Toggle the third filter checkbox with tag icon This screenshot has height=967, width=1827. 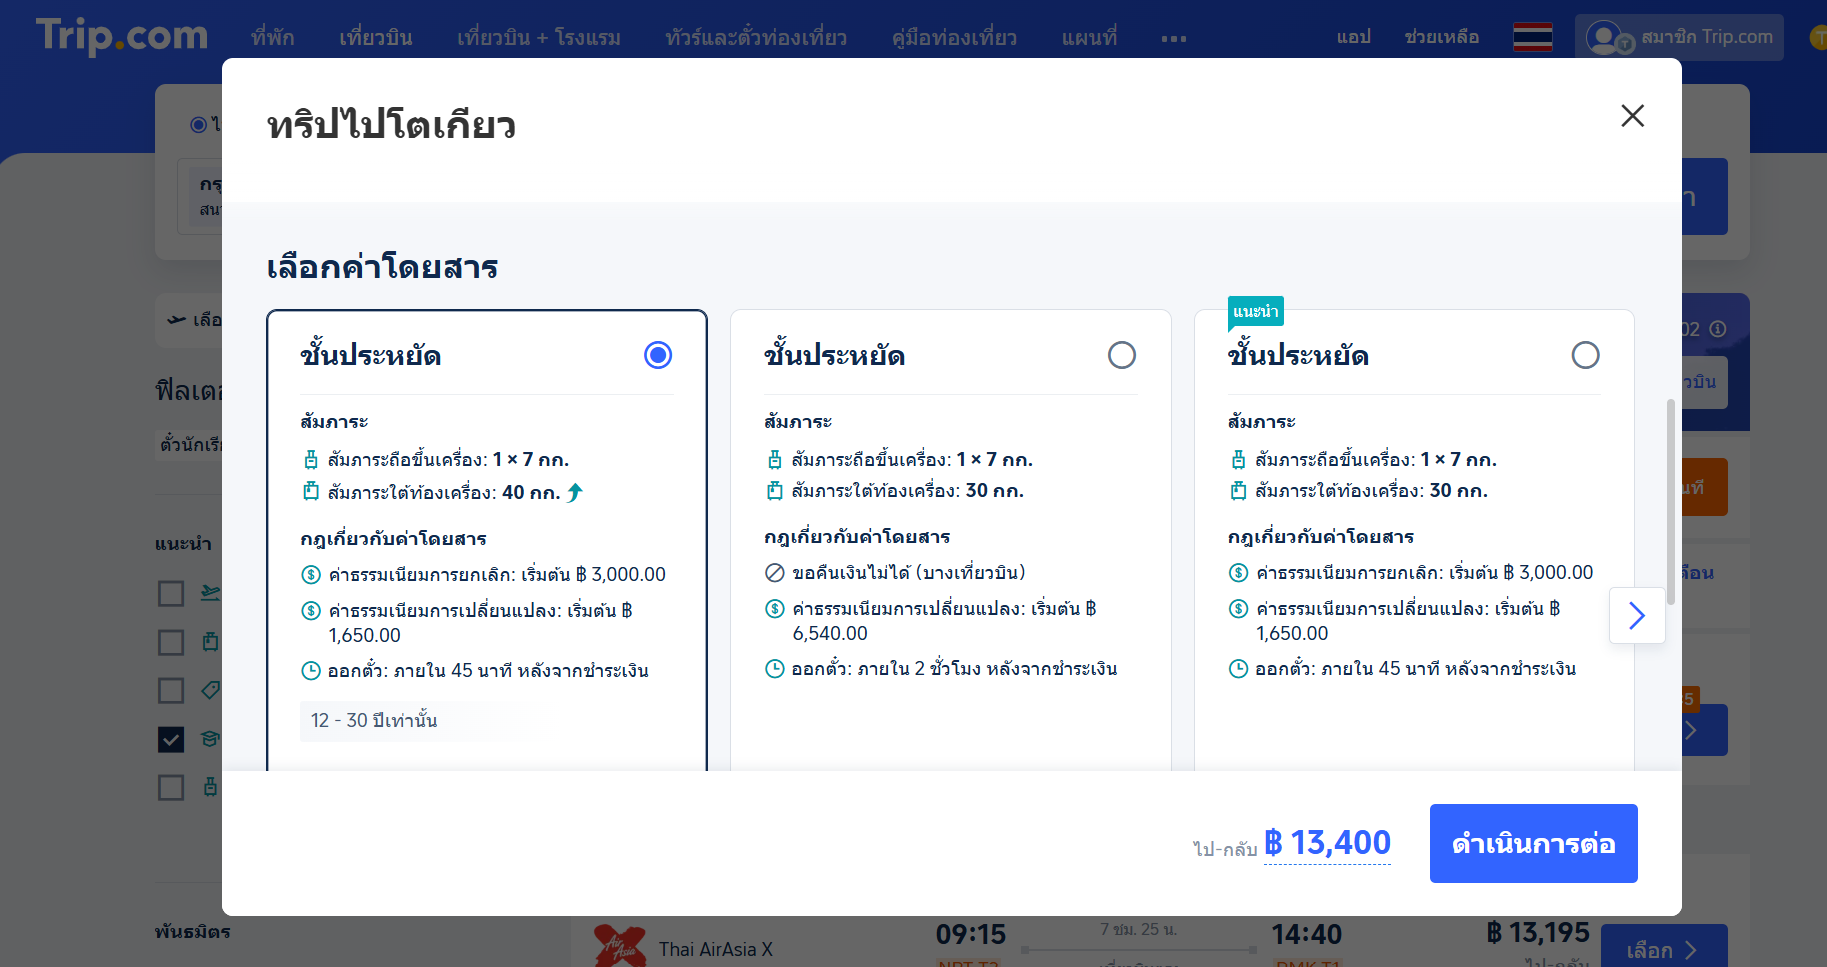[x=171, y=691]
